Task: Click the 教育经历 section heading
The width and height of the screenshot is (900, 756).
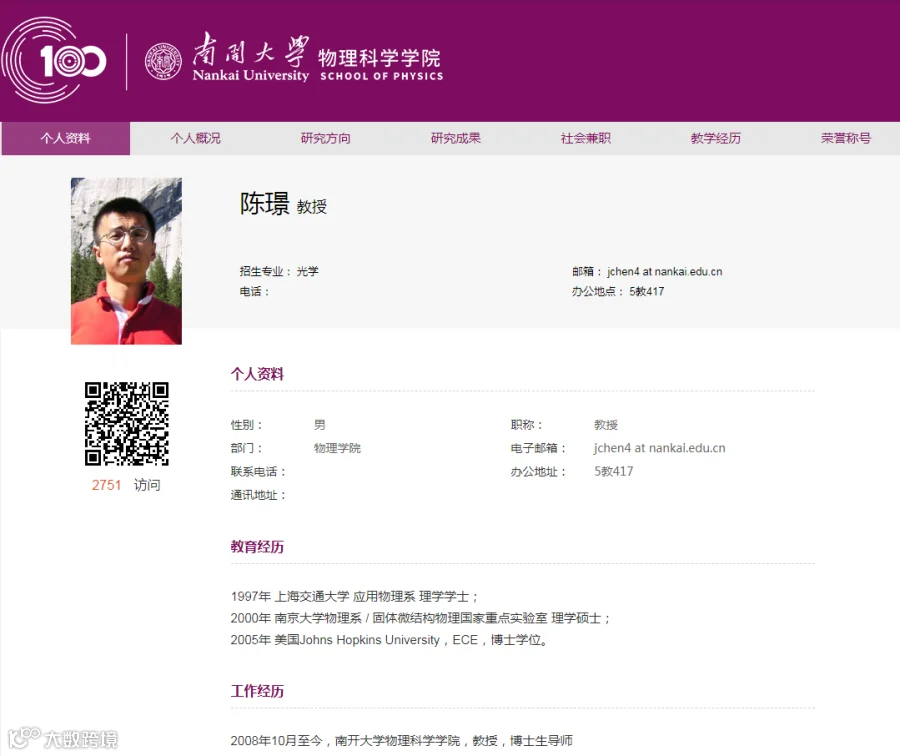Action: coord(257,547)
